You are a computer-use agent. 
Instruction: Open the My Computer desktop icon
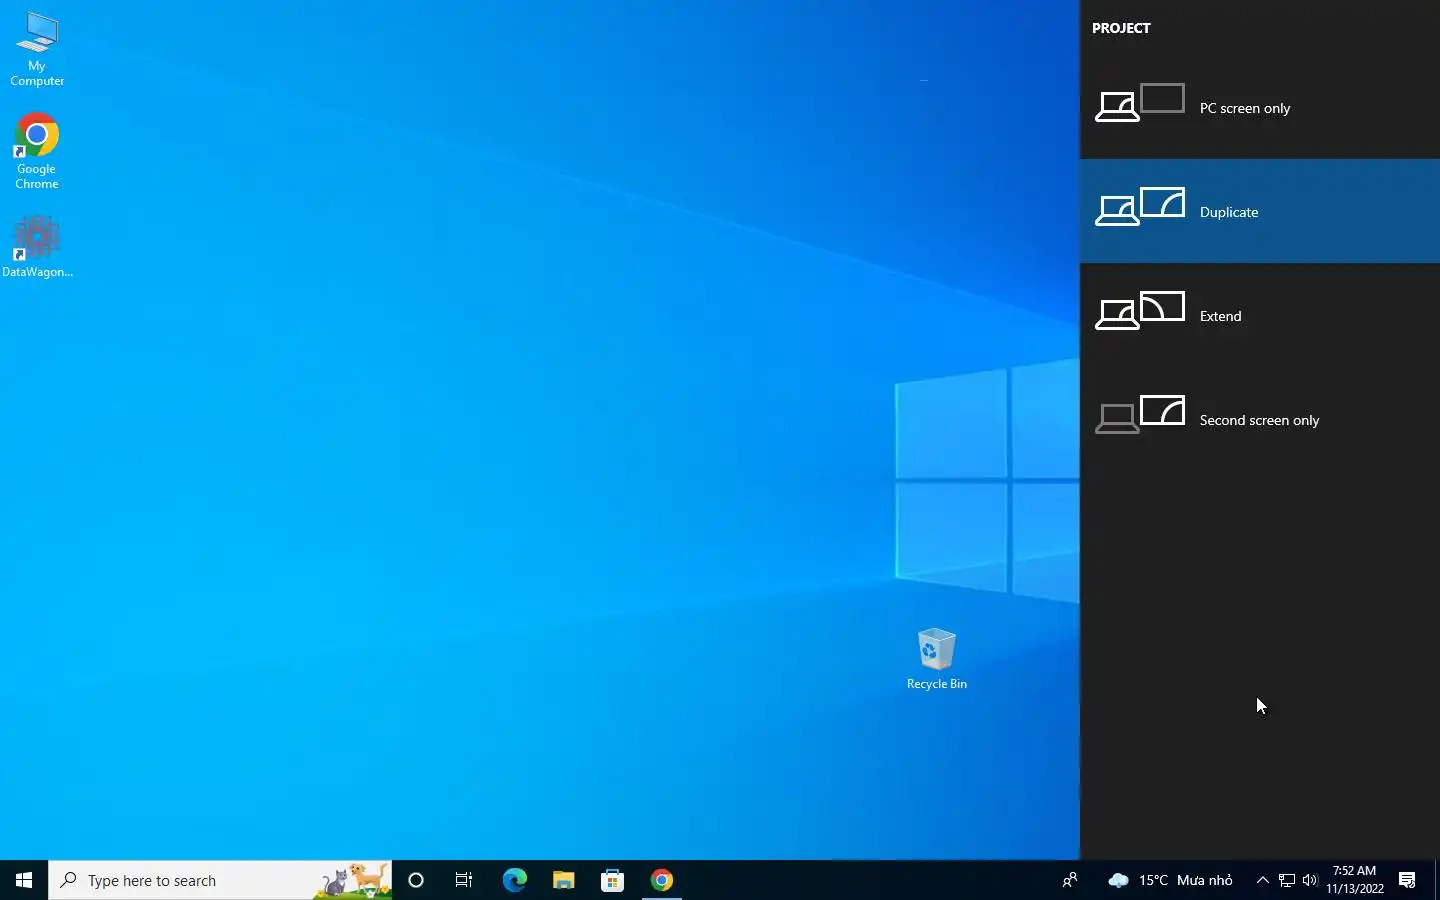pos(37,49)
